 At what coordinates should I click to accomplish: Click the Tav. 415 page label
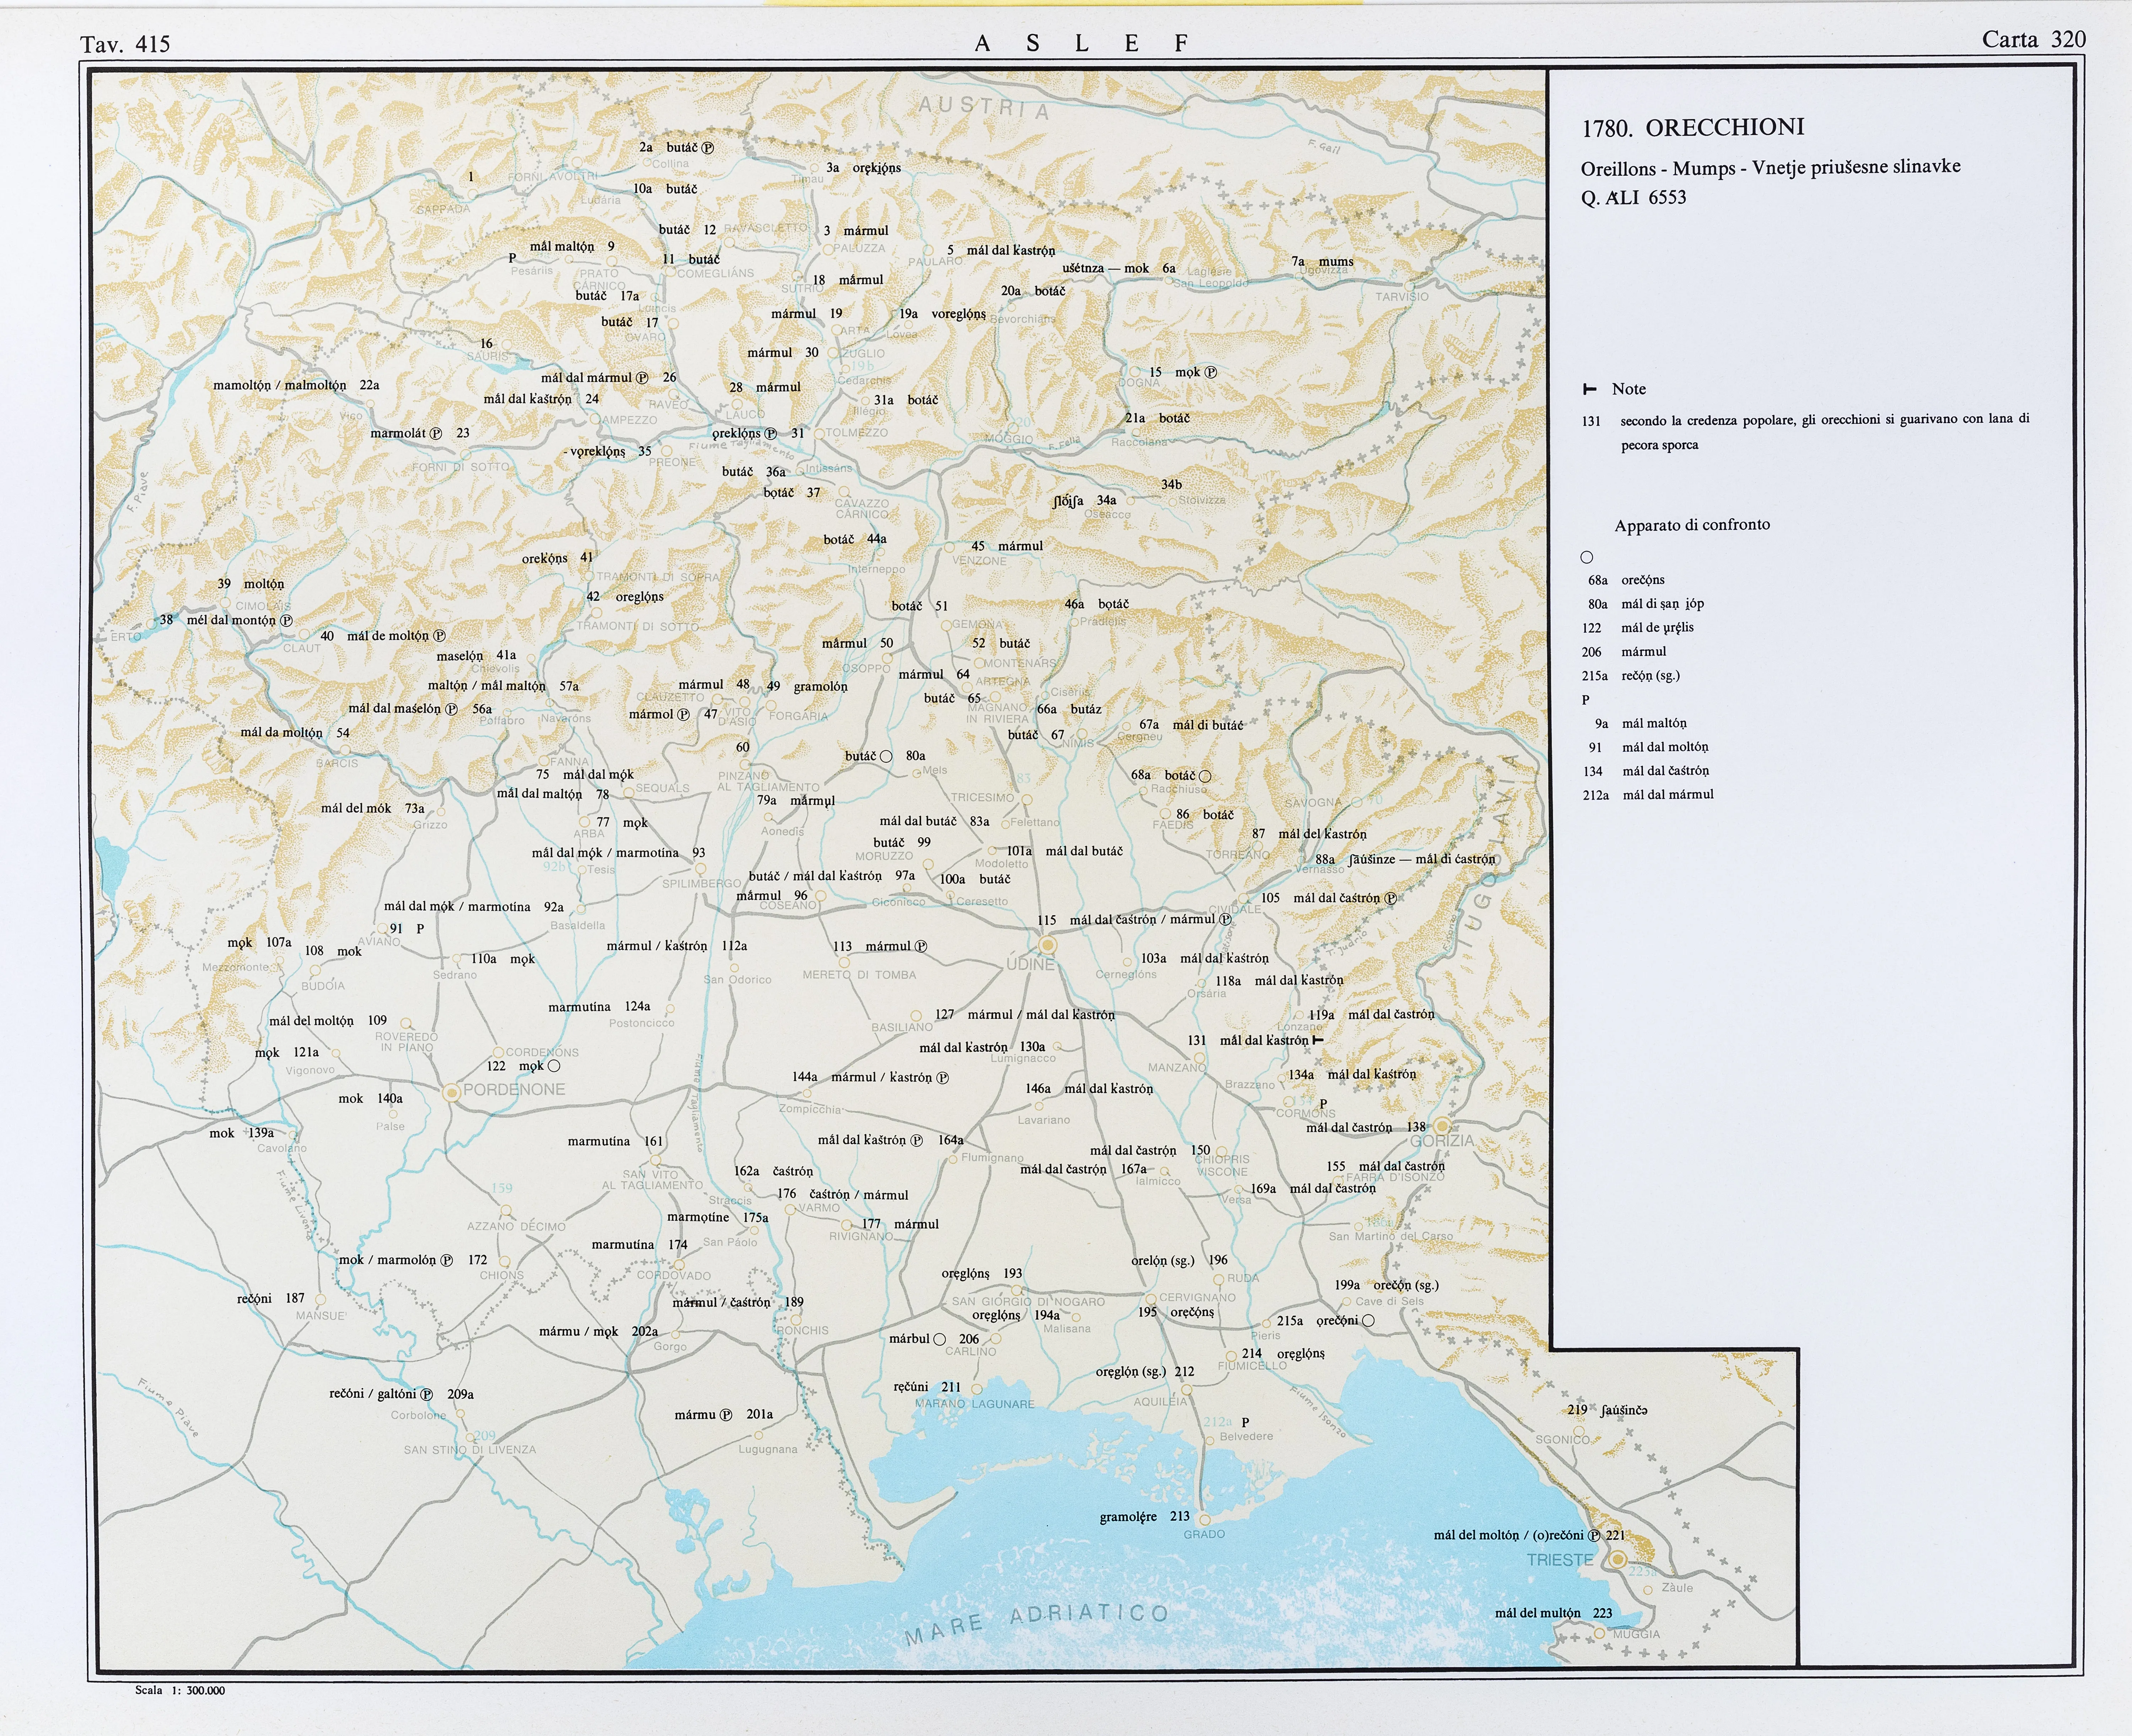[x=125, y=44]
